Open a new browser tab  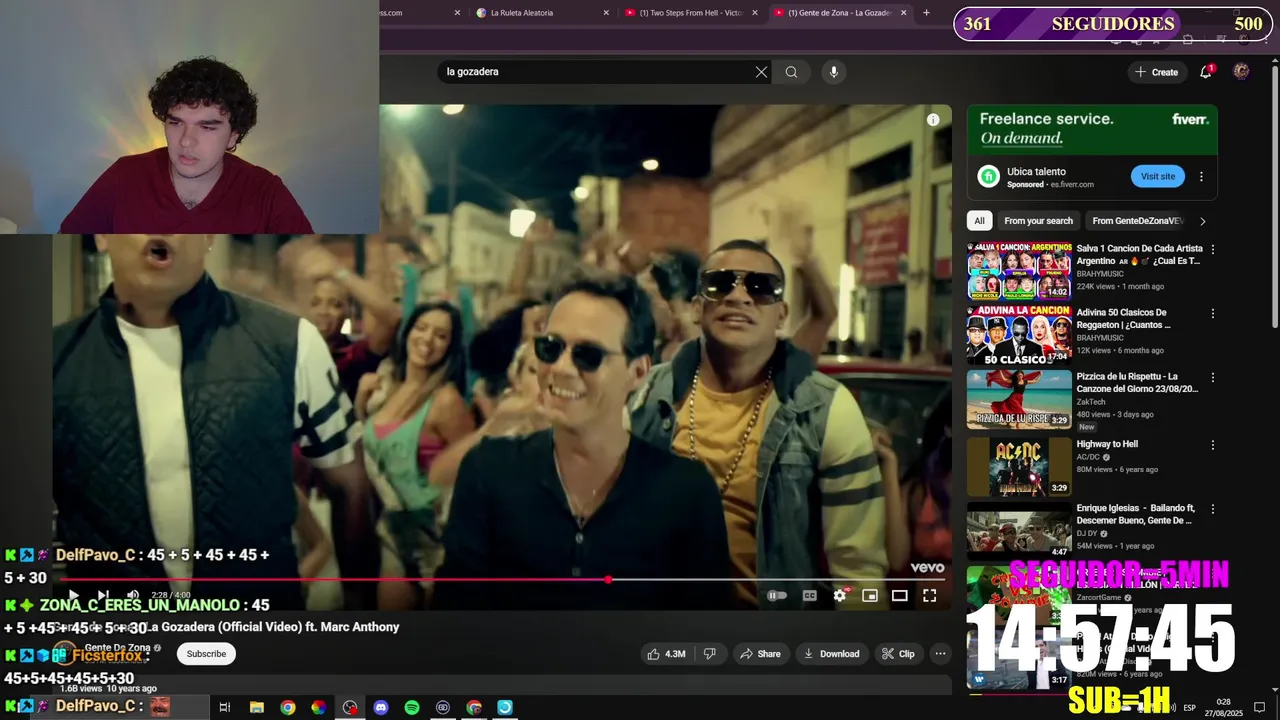[926, 13]
